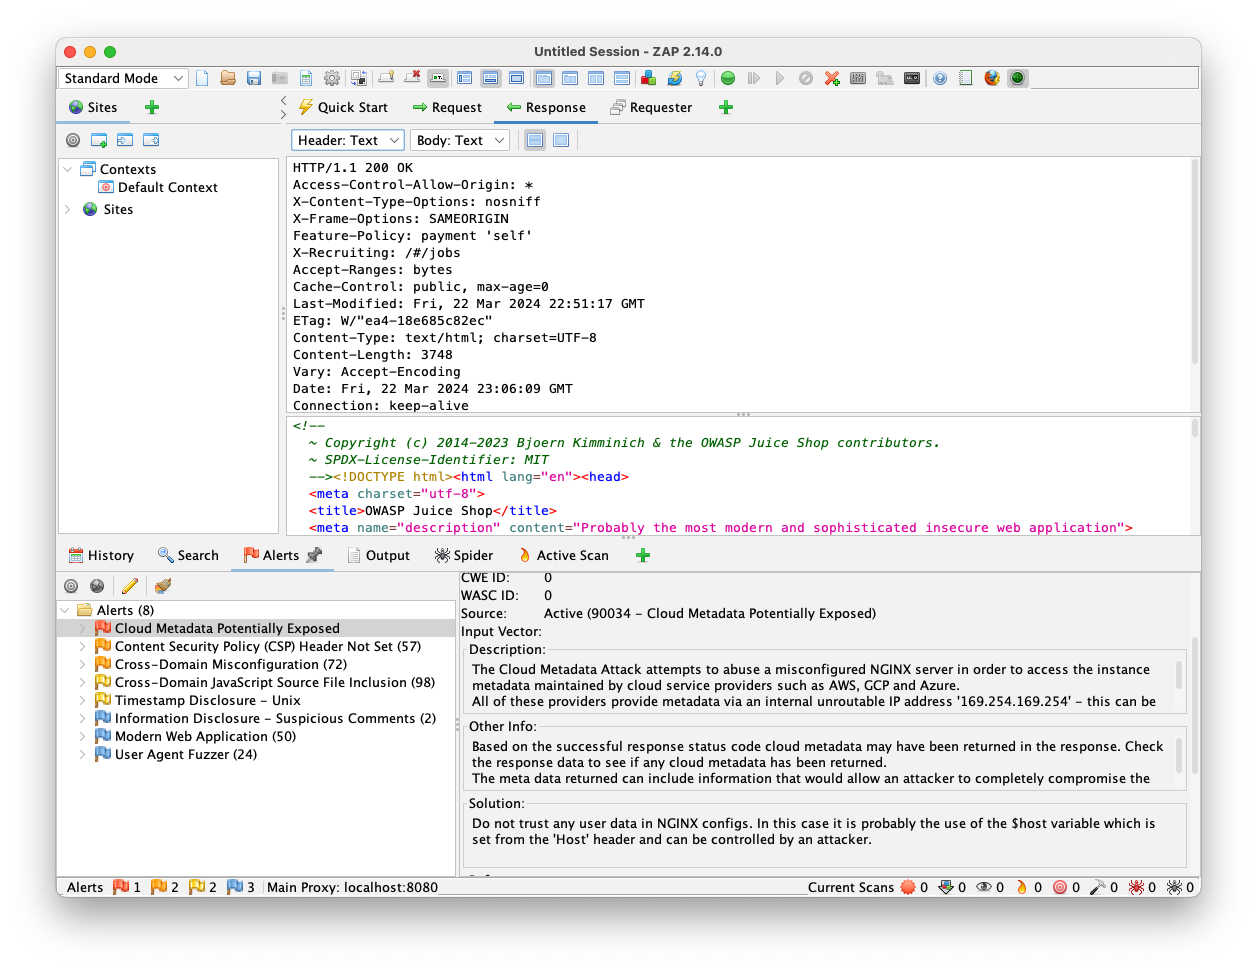1257x971 pixels.
Task: Toggle the pin icon on Alerts tab
Action: pyautogui.click(x=314, y=555)
